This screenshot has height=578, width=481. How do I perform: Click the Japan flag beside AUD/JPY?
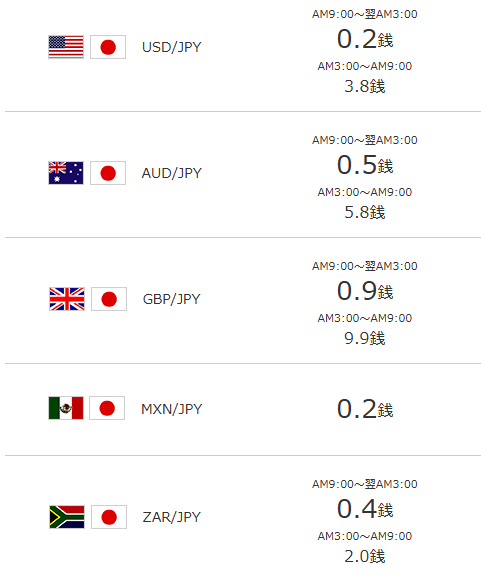(x=108, y=173)
